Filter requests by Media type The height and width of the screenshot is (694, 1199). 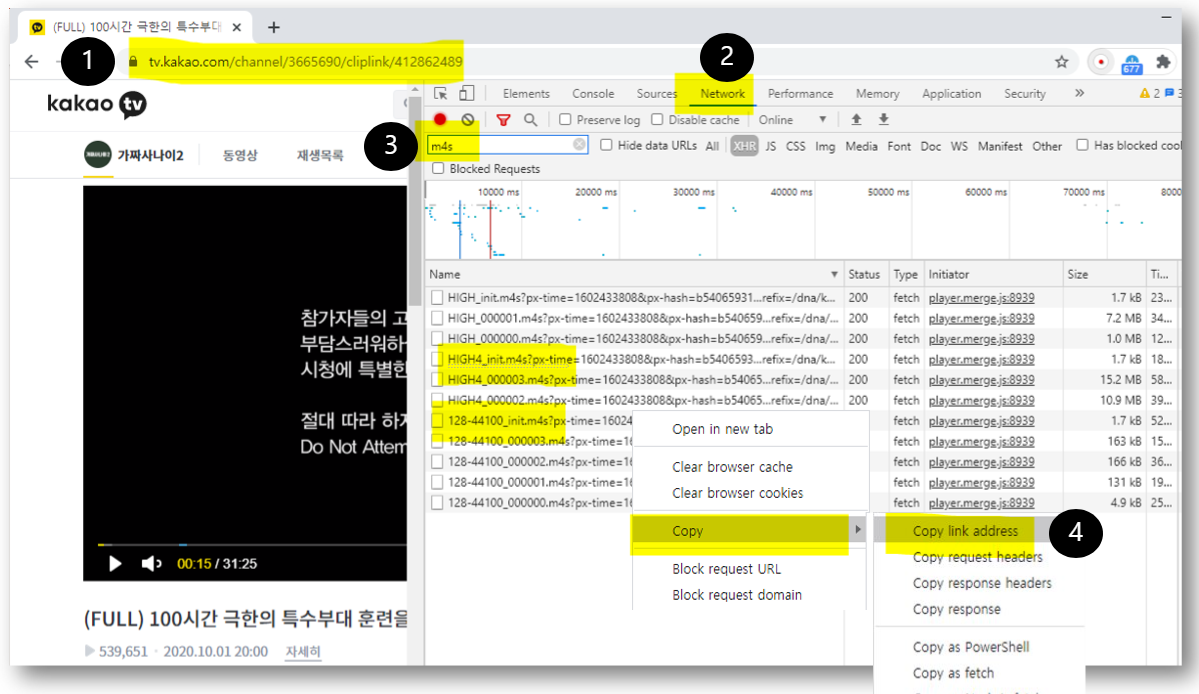pos(861,145)
